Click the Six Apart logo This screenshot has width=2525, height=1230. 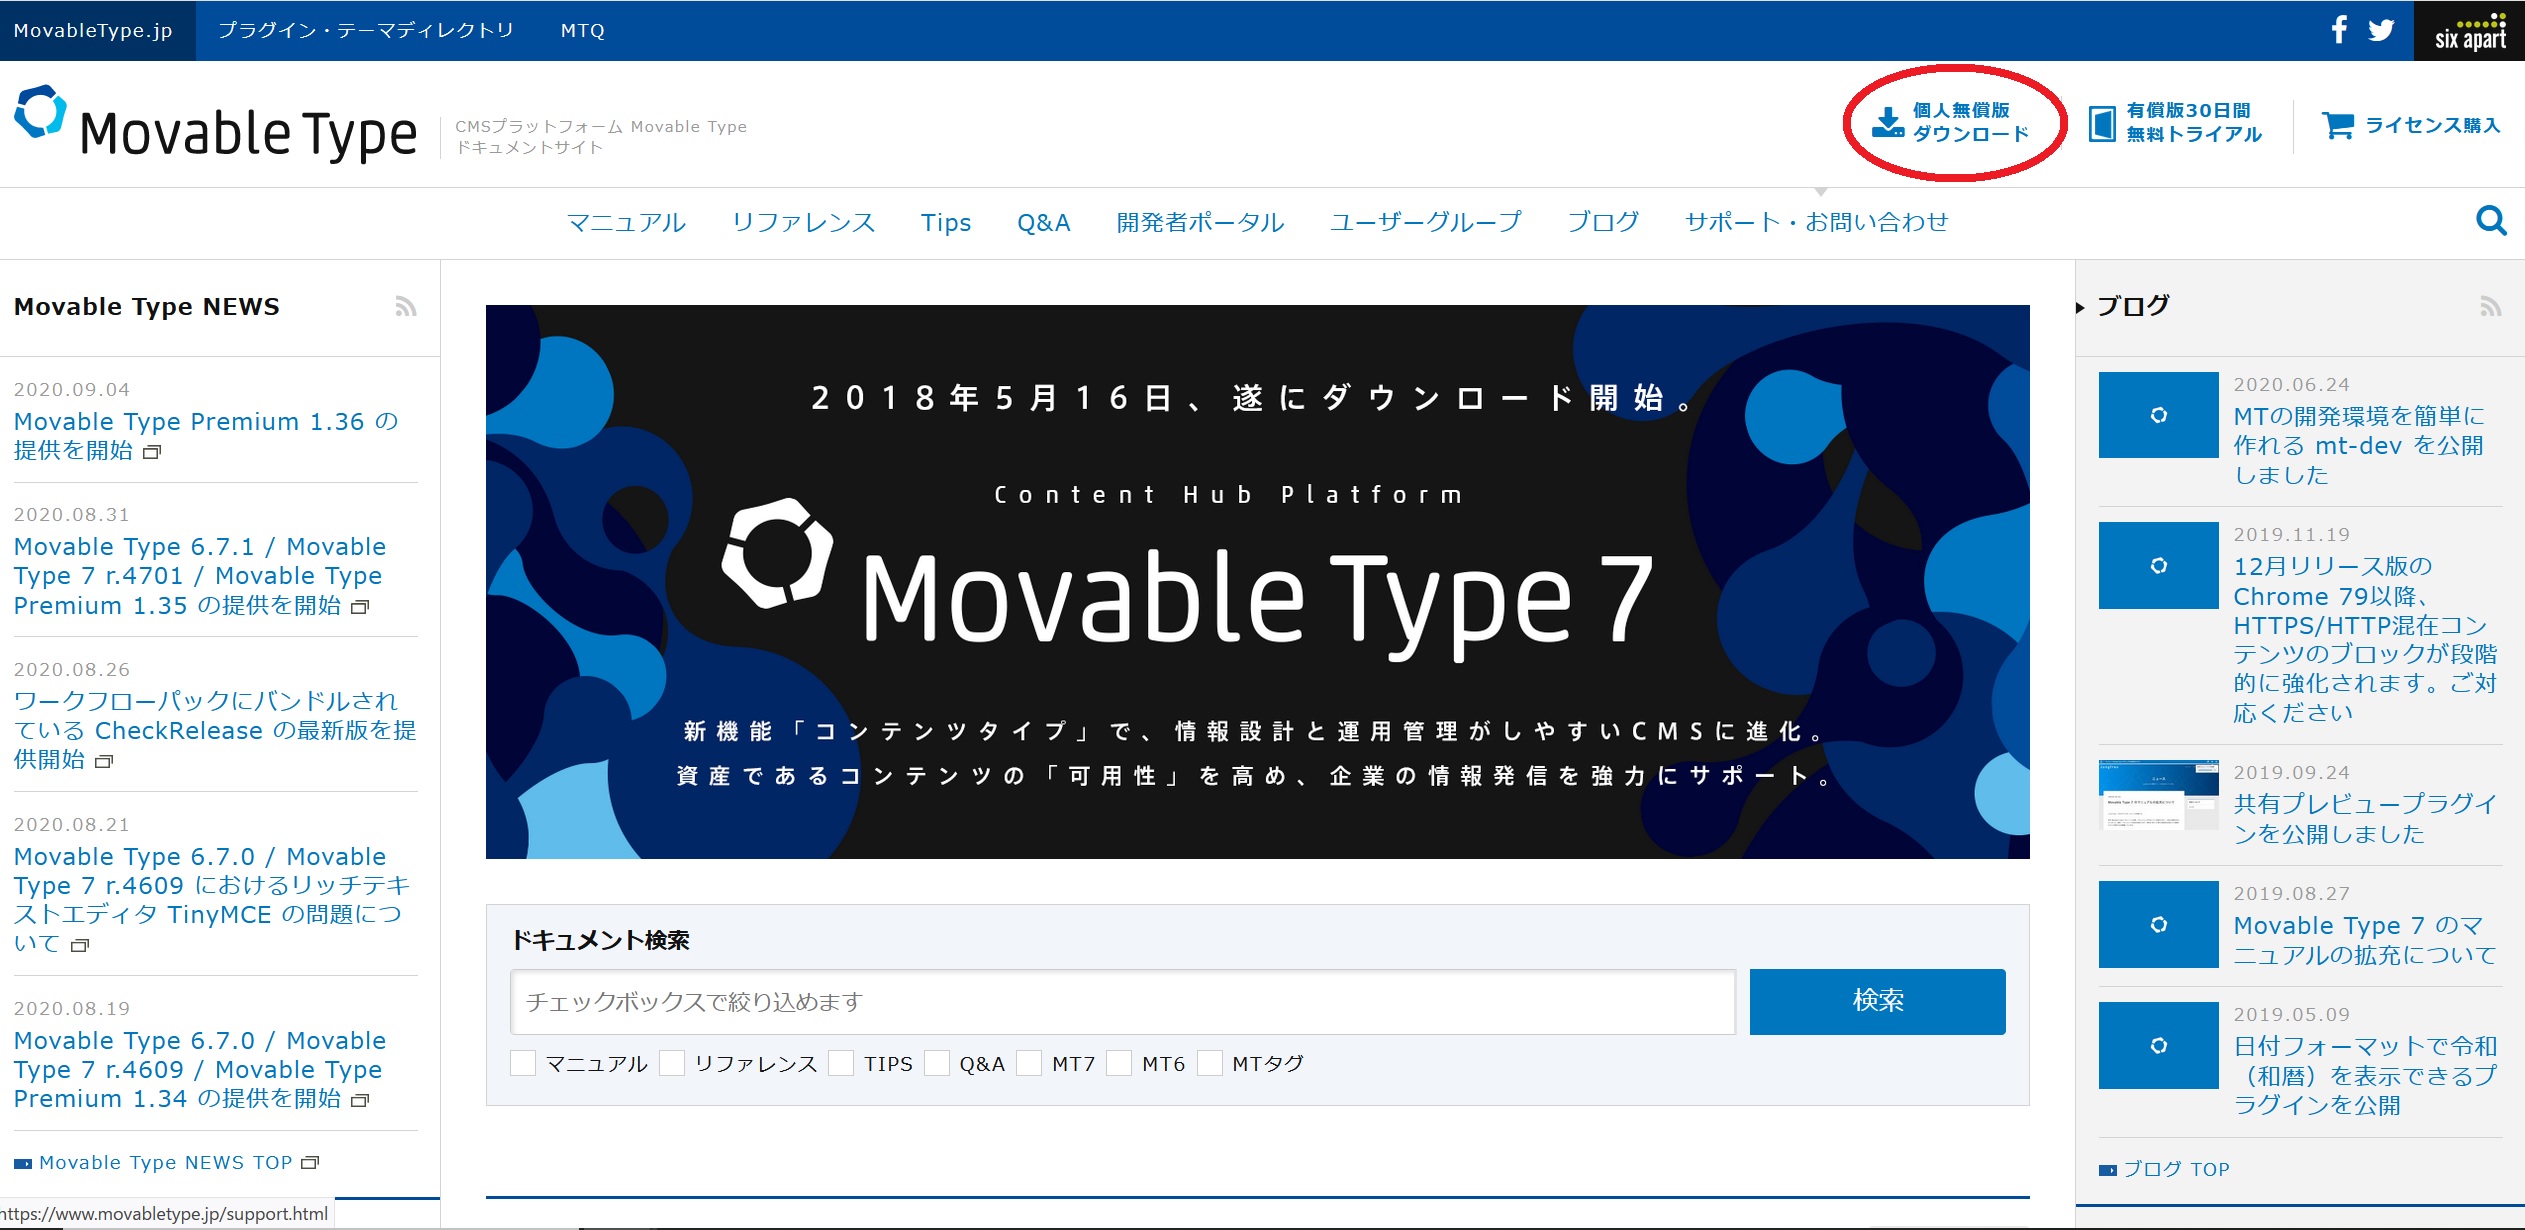pyautogui.click(x=2469, y=32)
